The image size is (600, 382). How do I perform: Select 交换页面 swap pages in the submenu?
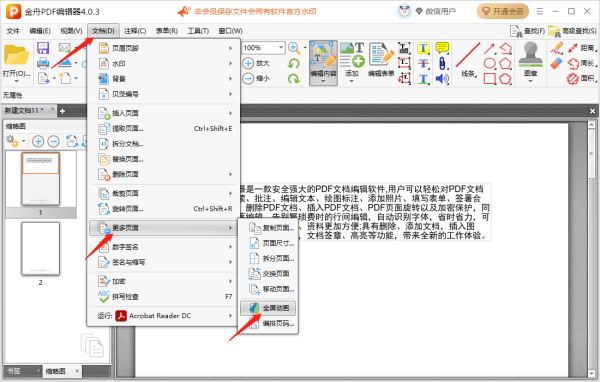268,274
